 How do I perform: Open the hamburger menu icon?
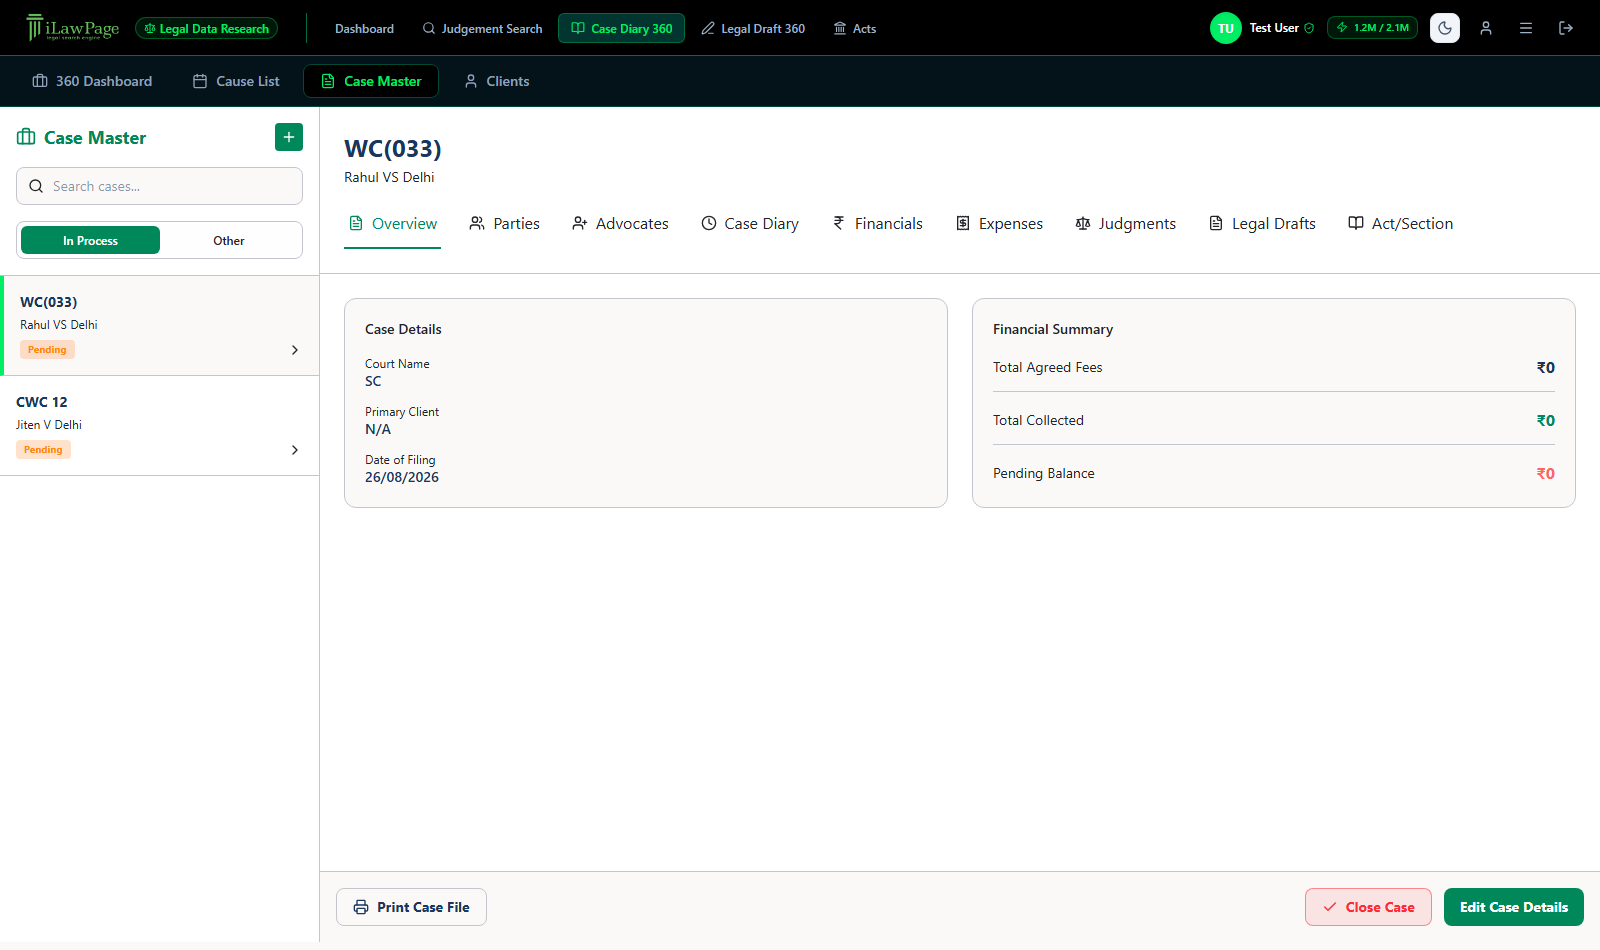1526,28
